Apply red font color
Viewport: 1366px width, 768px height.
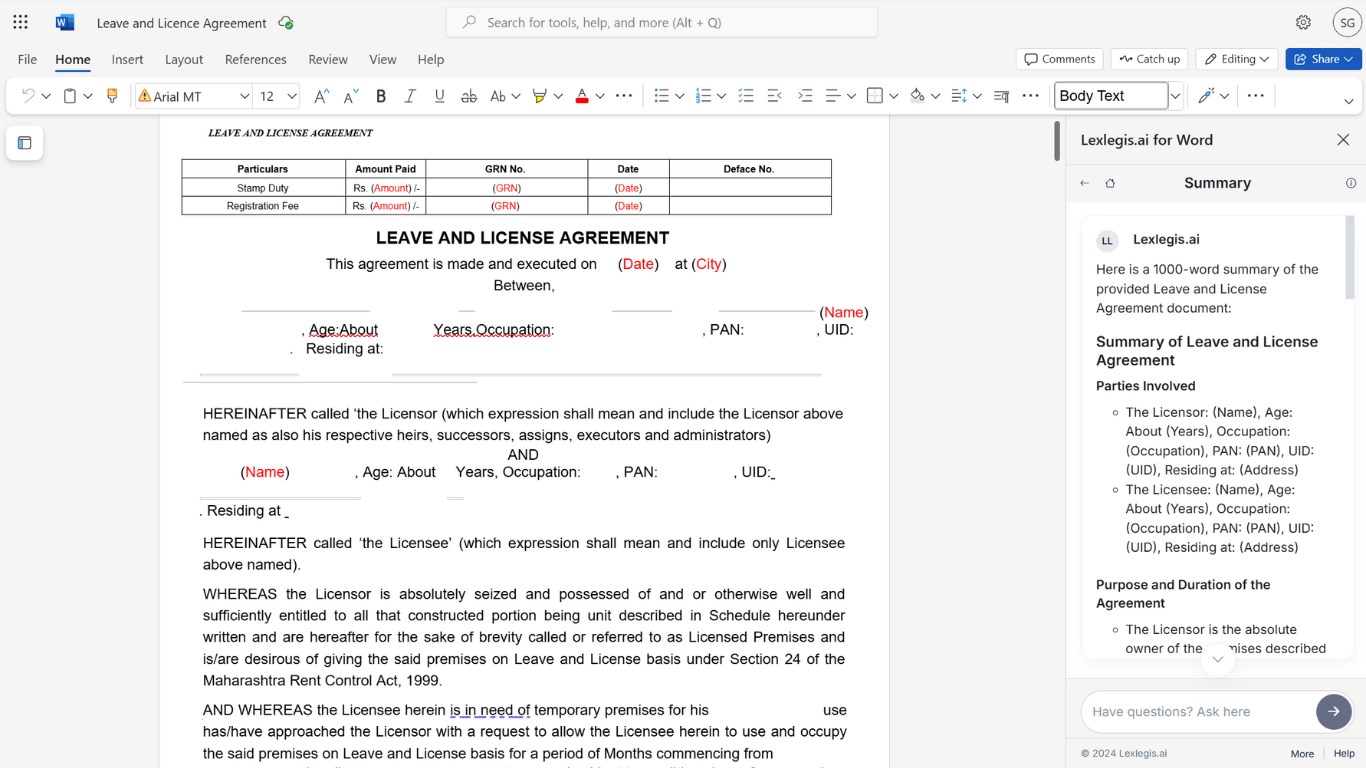tap(582, 96)
